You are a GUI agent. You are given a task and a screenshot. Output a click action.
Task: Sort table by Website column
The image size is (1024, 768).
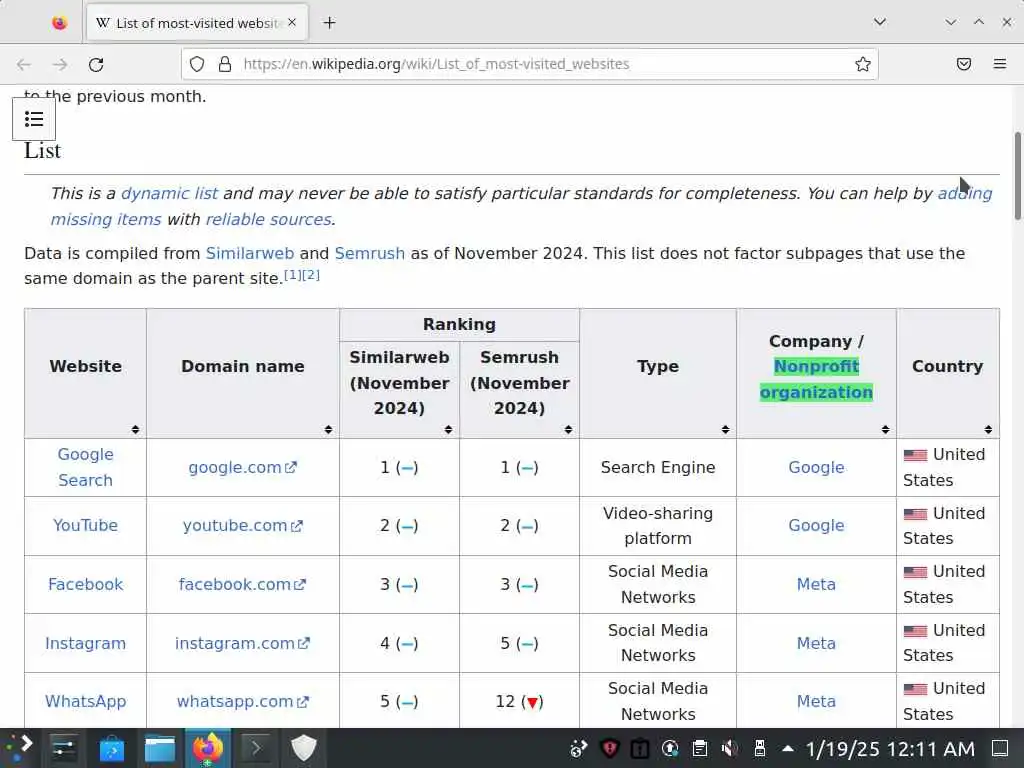pos(135,429)
